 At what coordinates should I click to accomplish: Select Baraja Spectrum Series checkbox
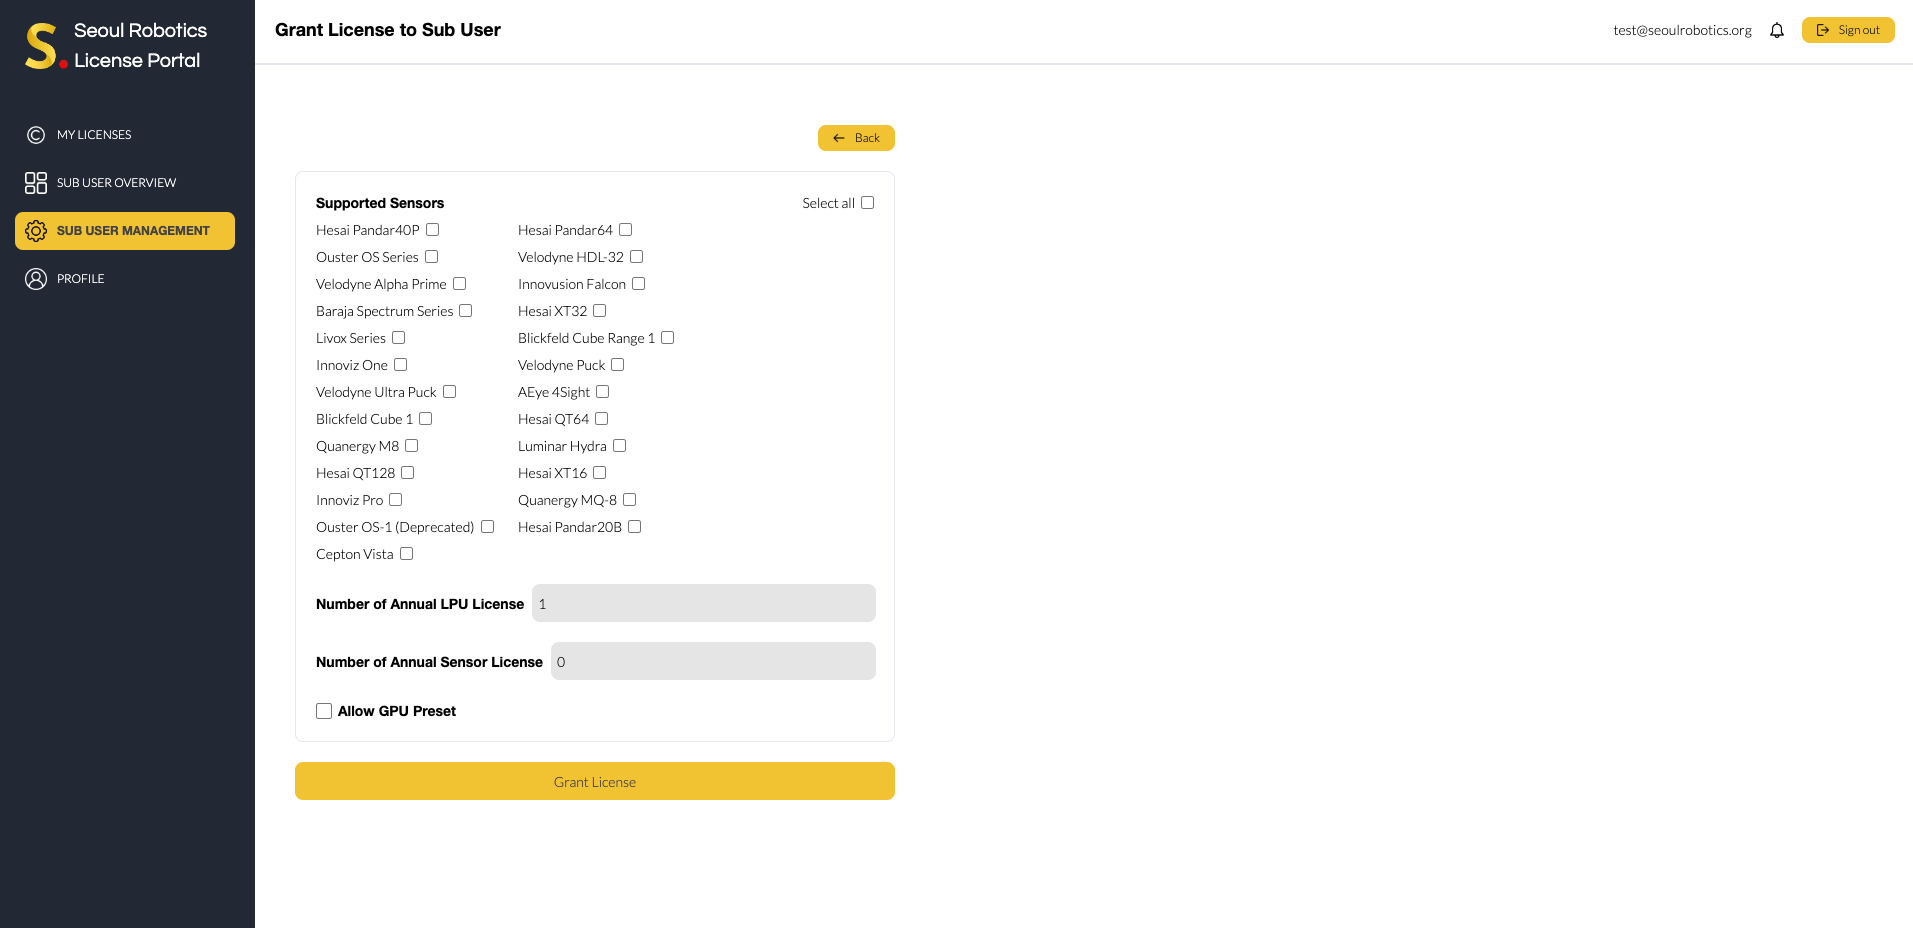point(466,311)
